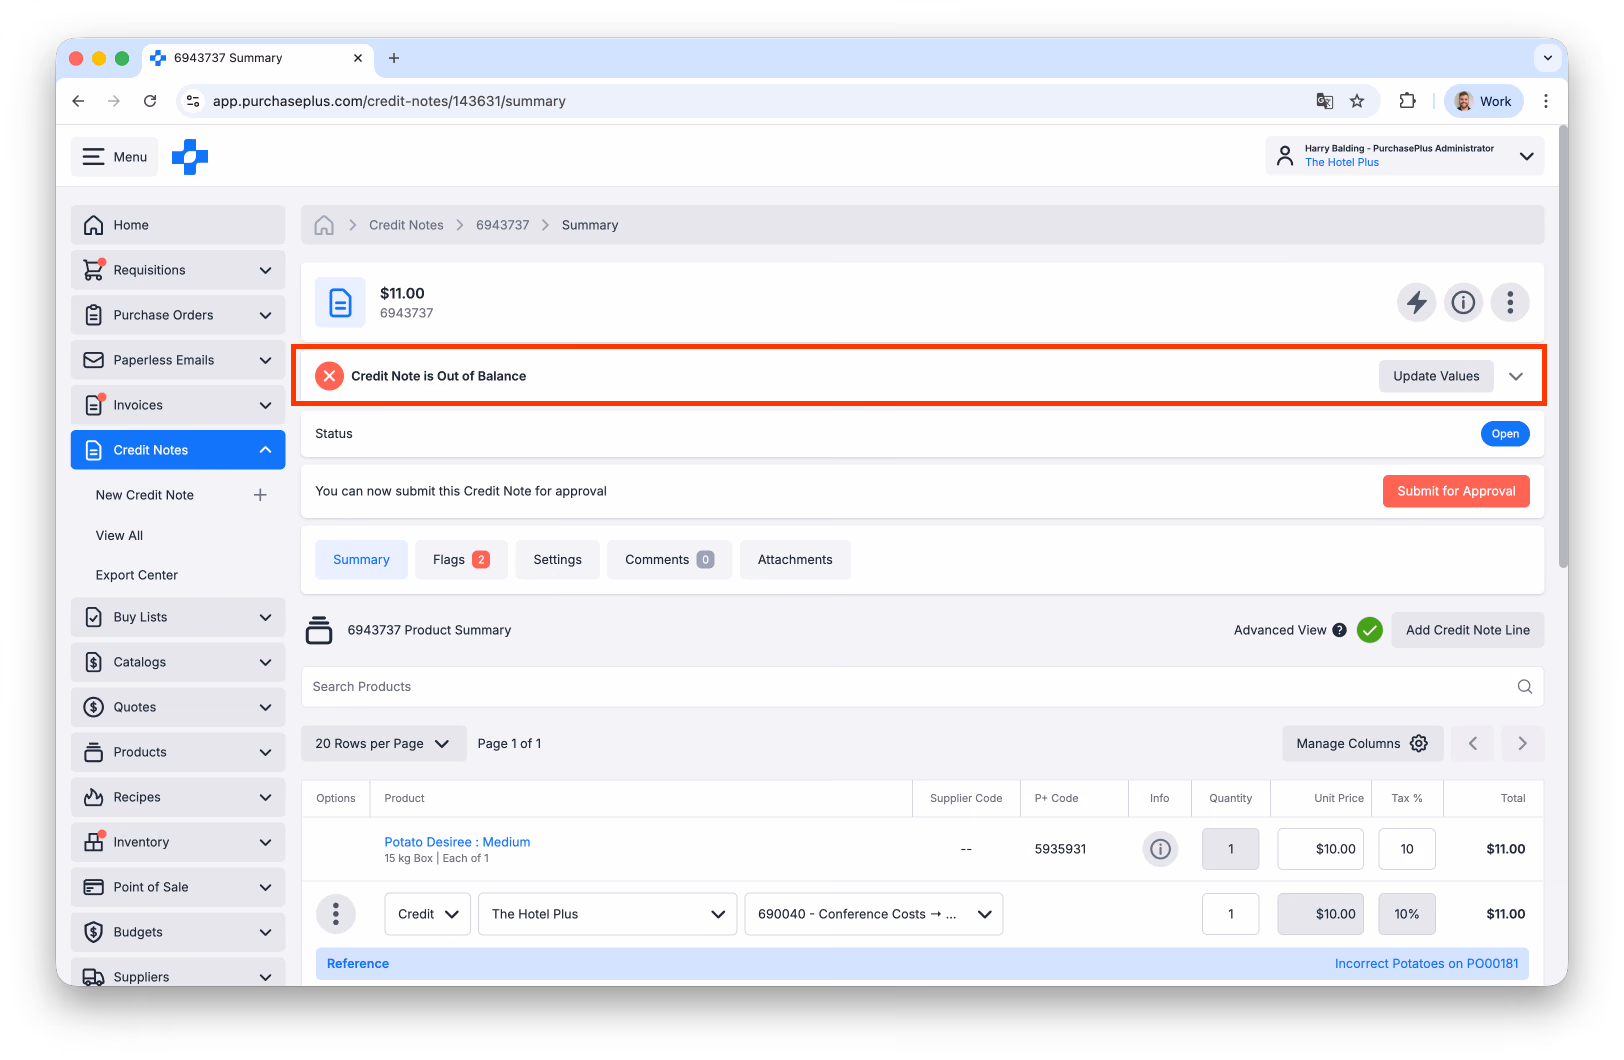Go to the previous page arrow
Viewport: 1624px width, 1060px height.
[1472, 744]
